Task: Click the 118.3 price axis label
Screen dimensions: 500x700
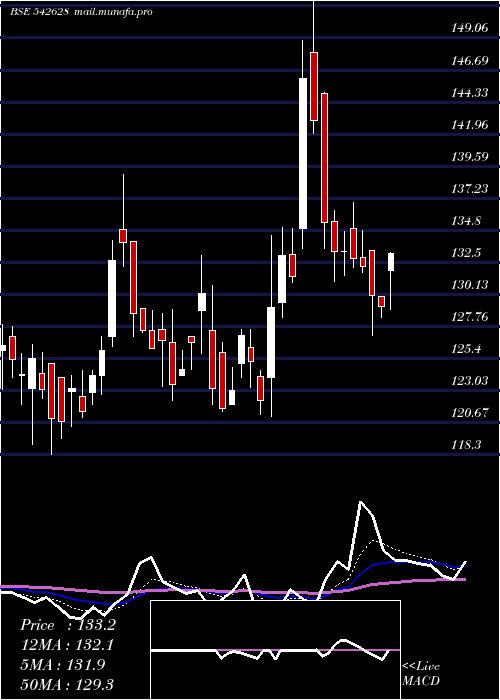Action: pyautogui.click(x=466, y=445)
